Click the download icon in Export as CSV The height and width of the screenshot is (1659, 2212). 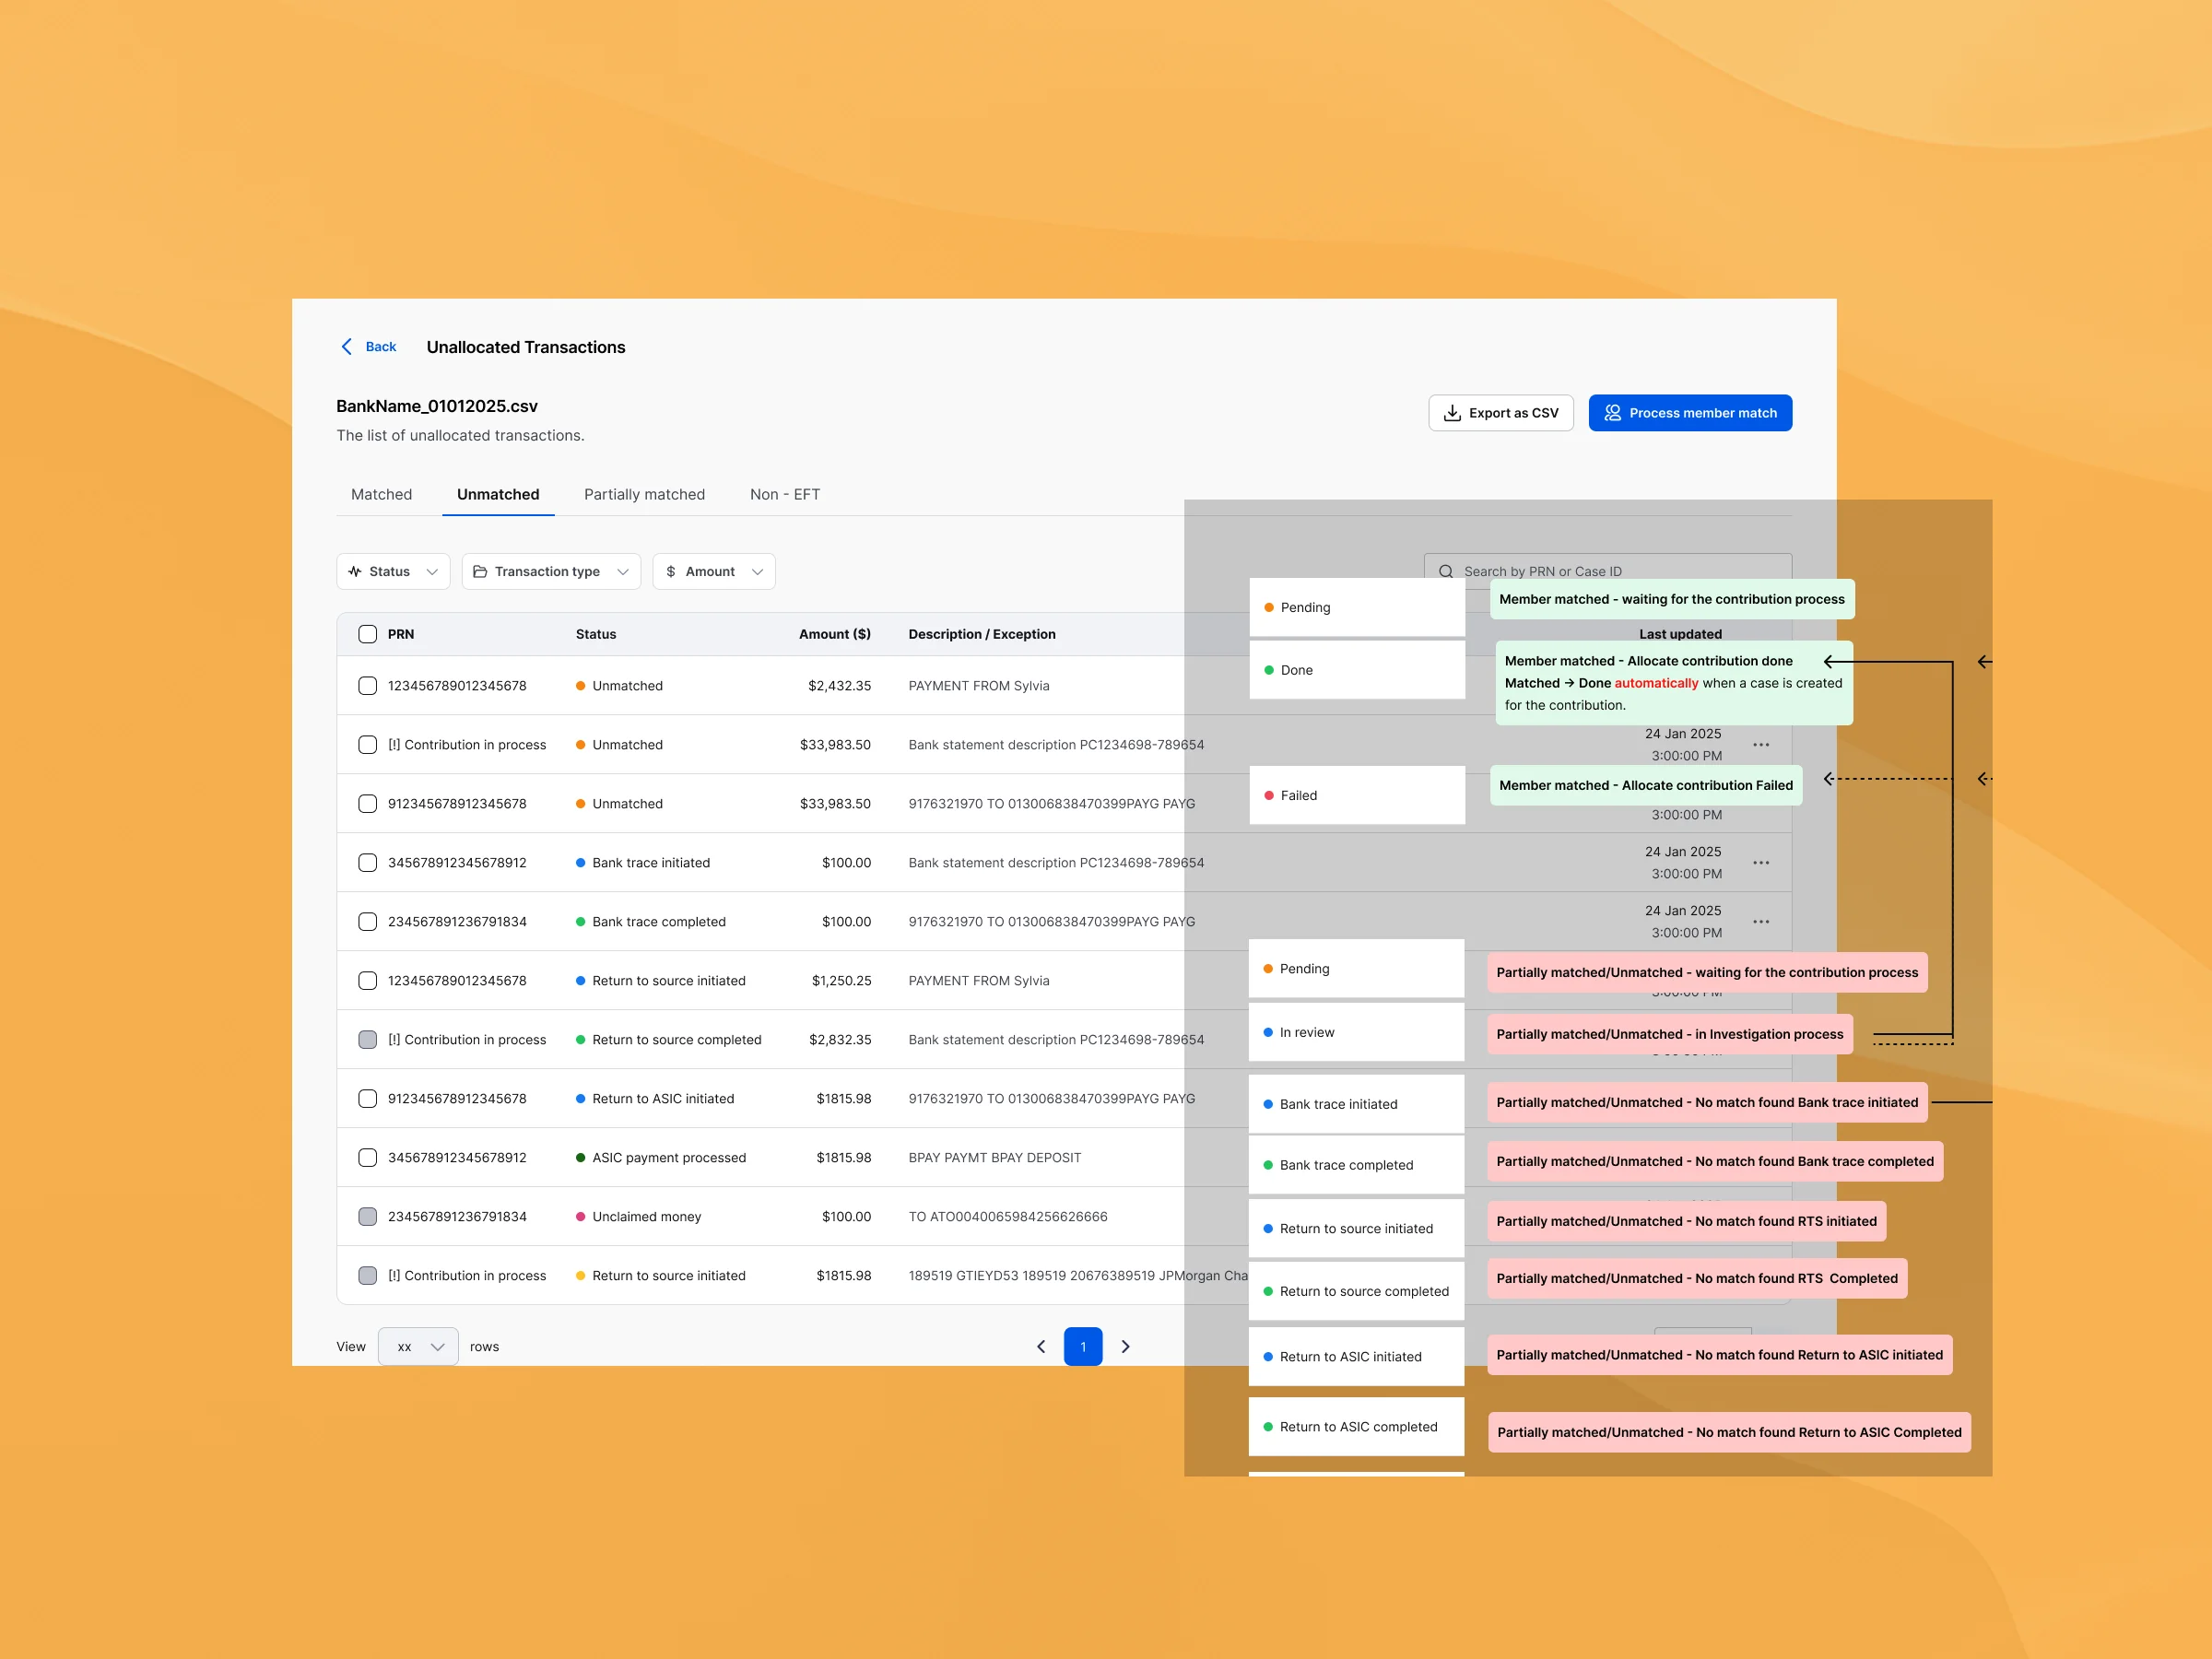(x=1452, y=413)
